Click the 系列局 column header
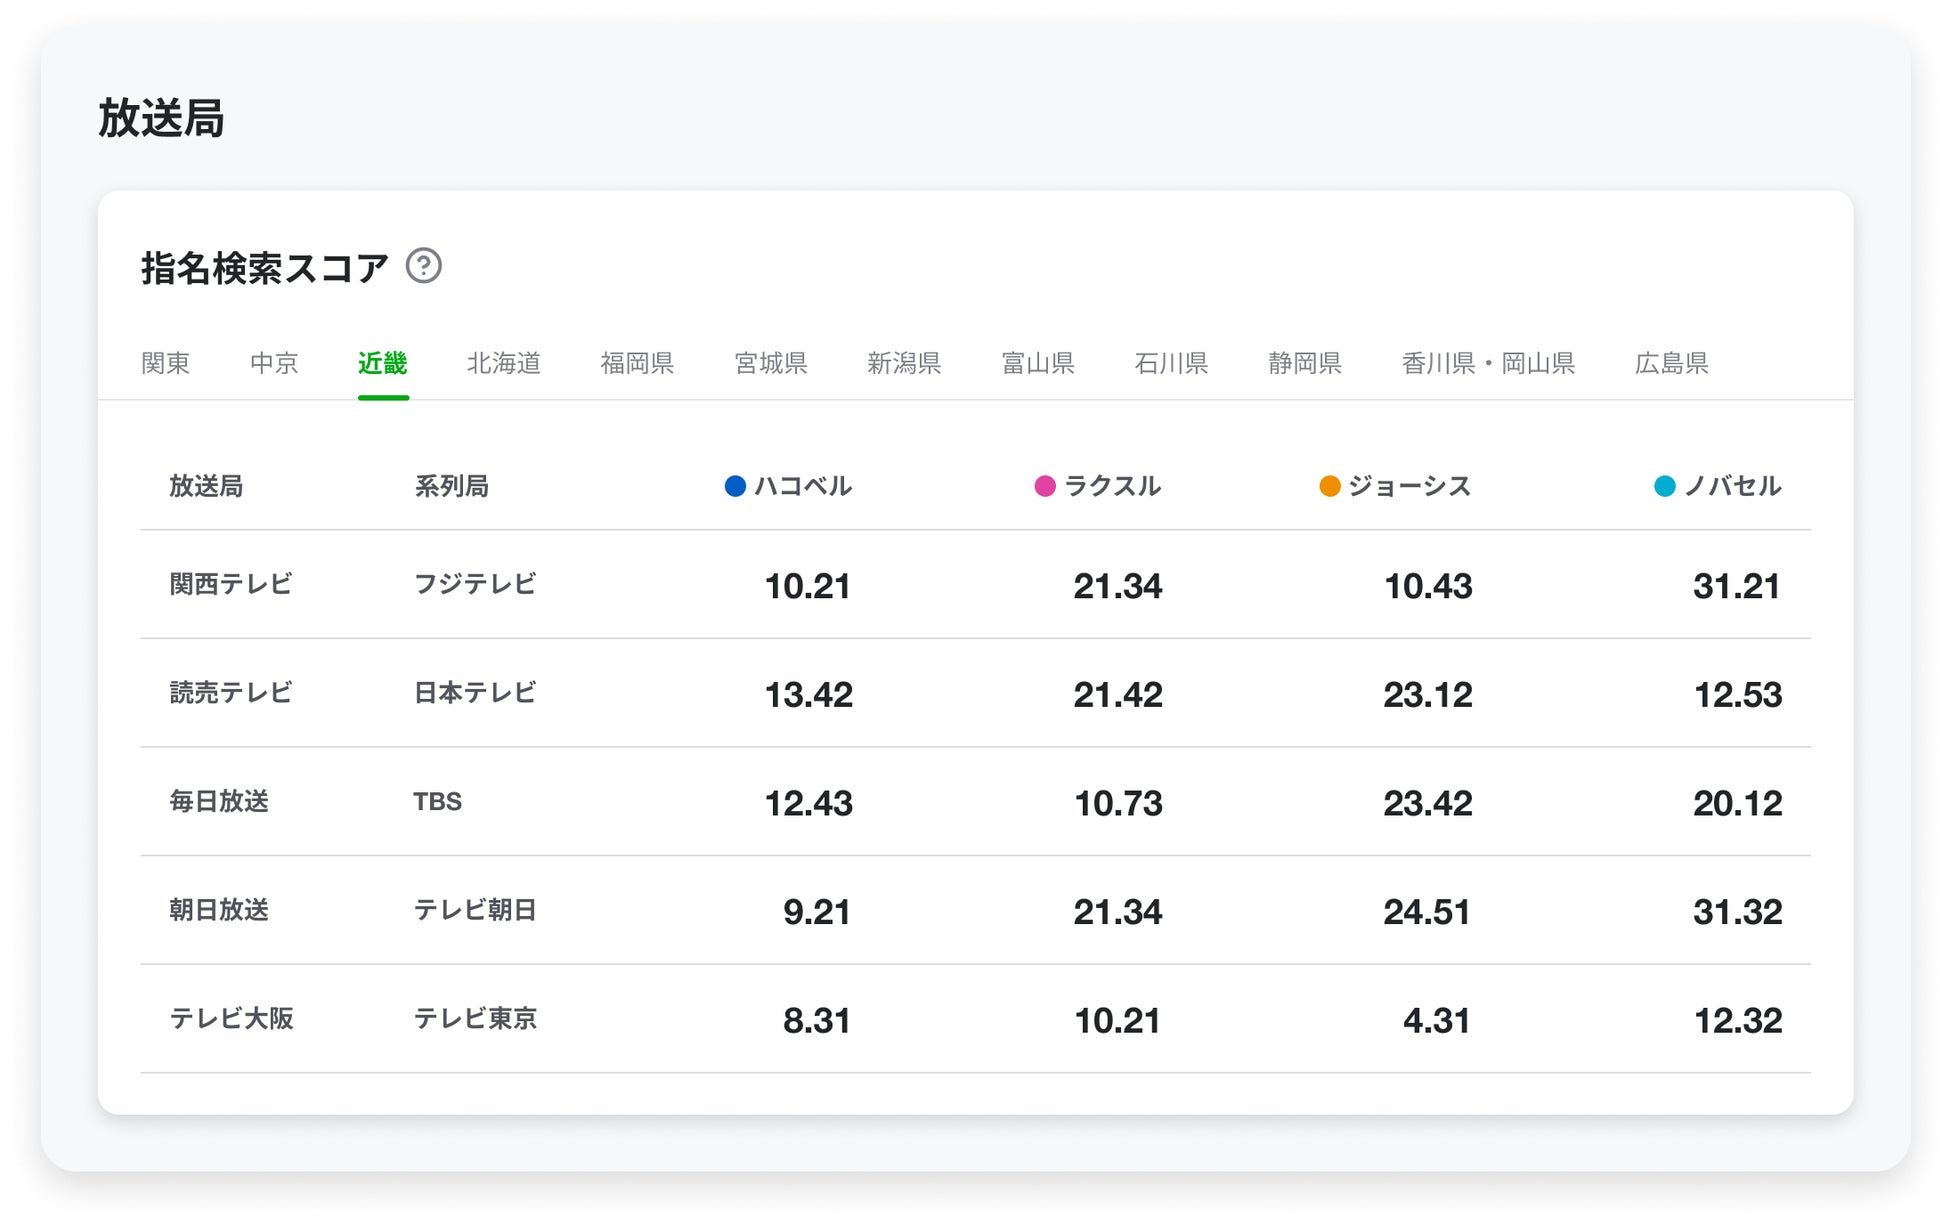Screen dimensions: 1950x1225 tap(451, 486)
